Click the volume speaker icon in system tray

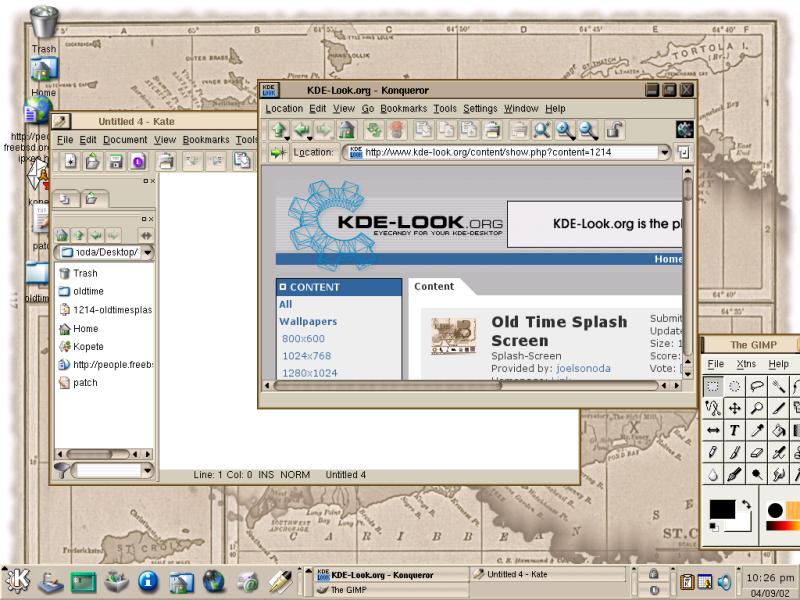coord(724,582)
